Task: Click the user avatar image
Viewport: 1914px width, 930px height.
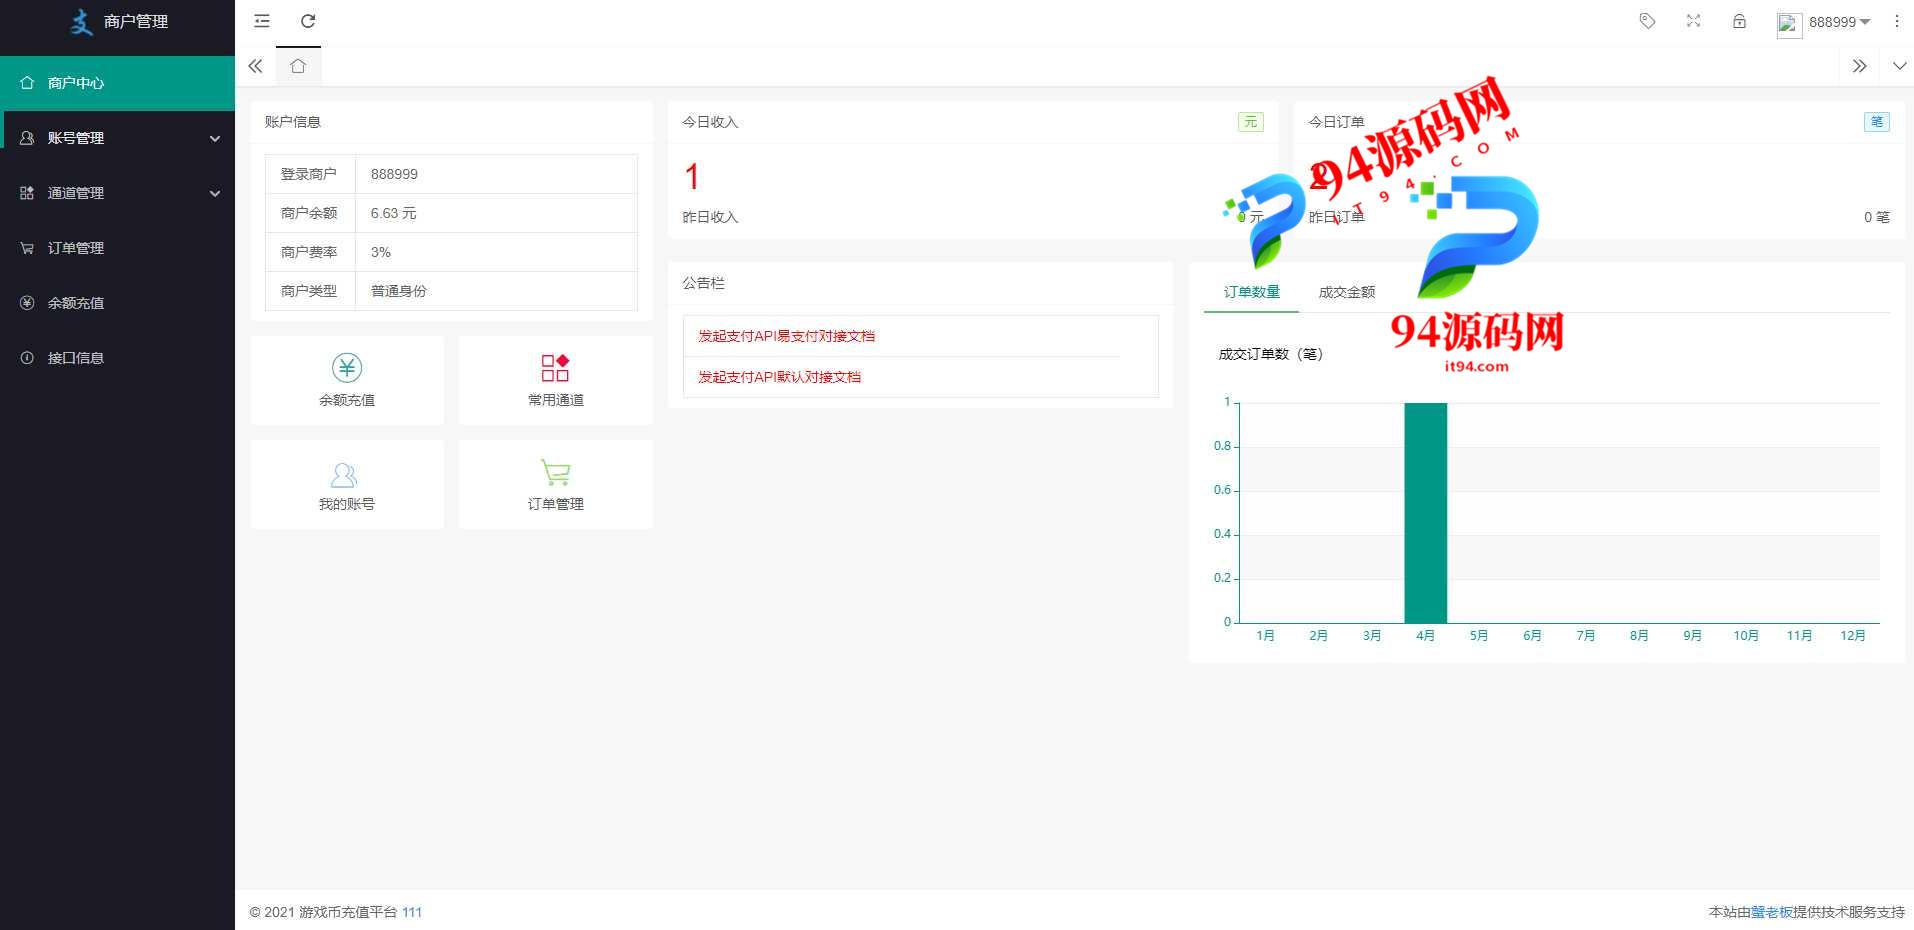Action: coord(1789,25)
